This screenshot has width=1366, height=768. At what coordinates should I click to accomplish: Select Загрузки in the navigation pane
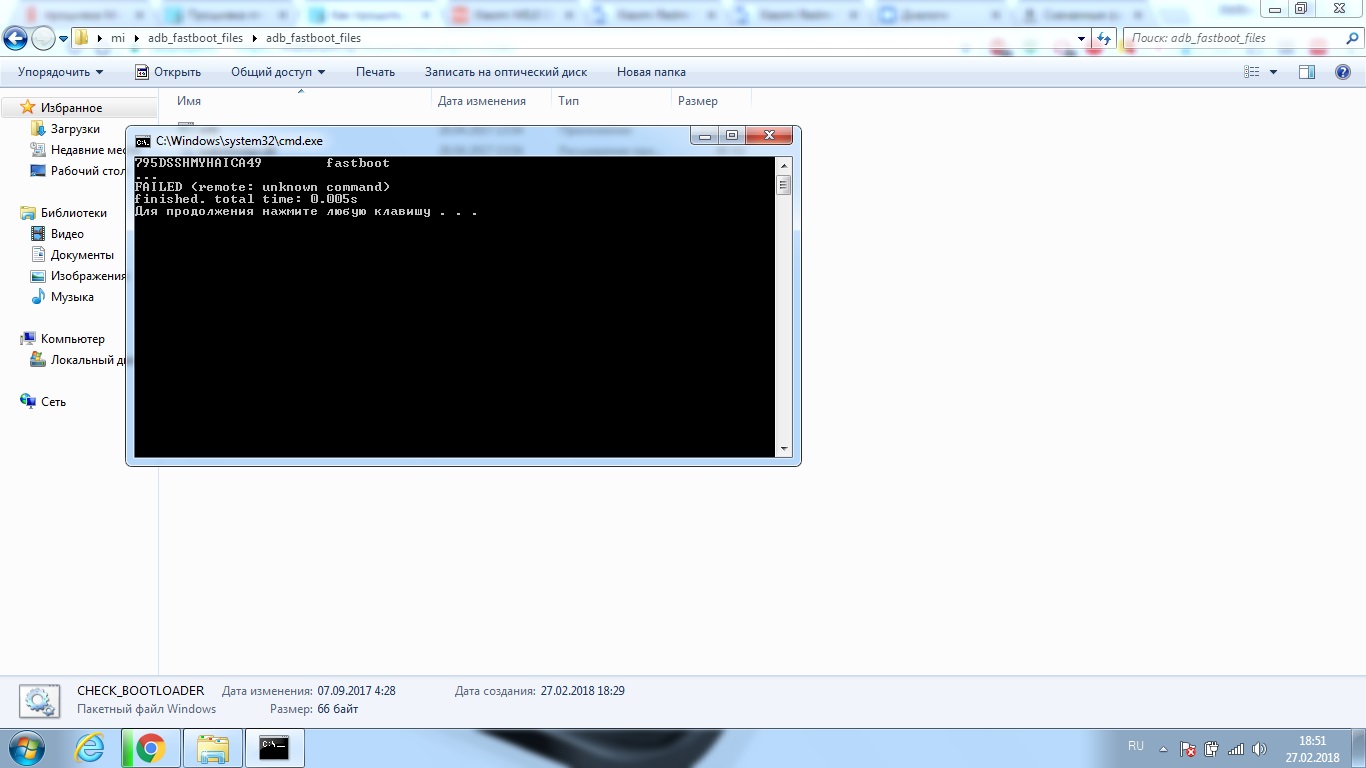[75, 129]
